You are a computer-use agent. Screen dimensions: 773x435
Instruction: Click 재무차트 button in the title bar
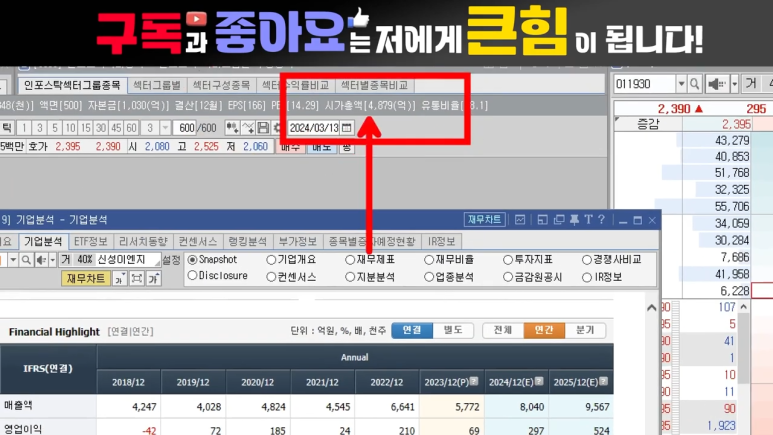tap(485, 219)
